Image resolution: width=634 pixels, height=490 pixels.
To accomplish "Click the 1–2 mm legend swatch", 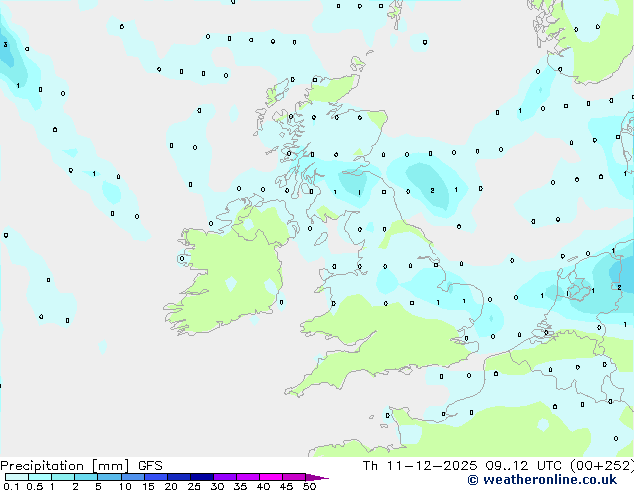I will pos(63,477).
